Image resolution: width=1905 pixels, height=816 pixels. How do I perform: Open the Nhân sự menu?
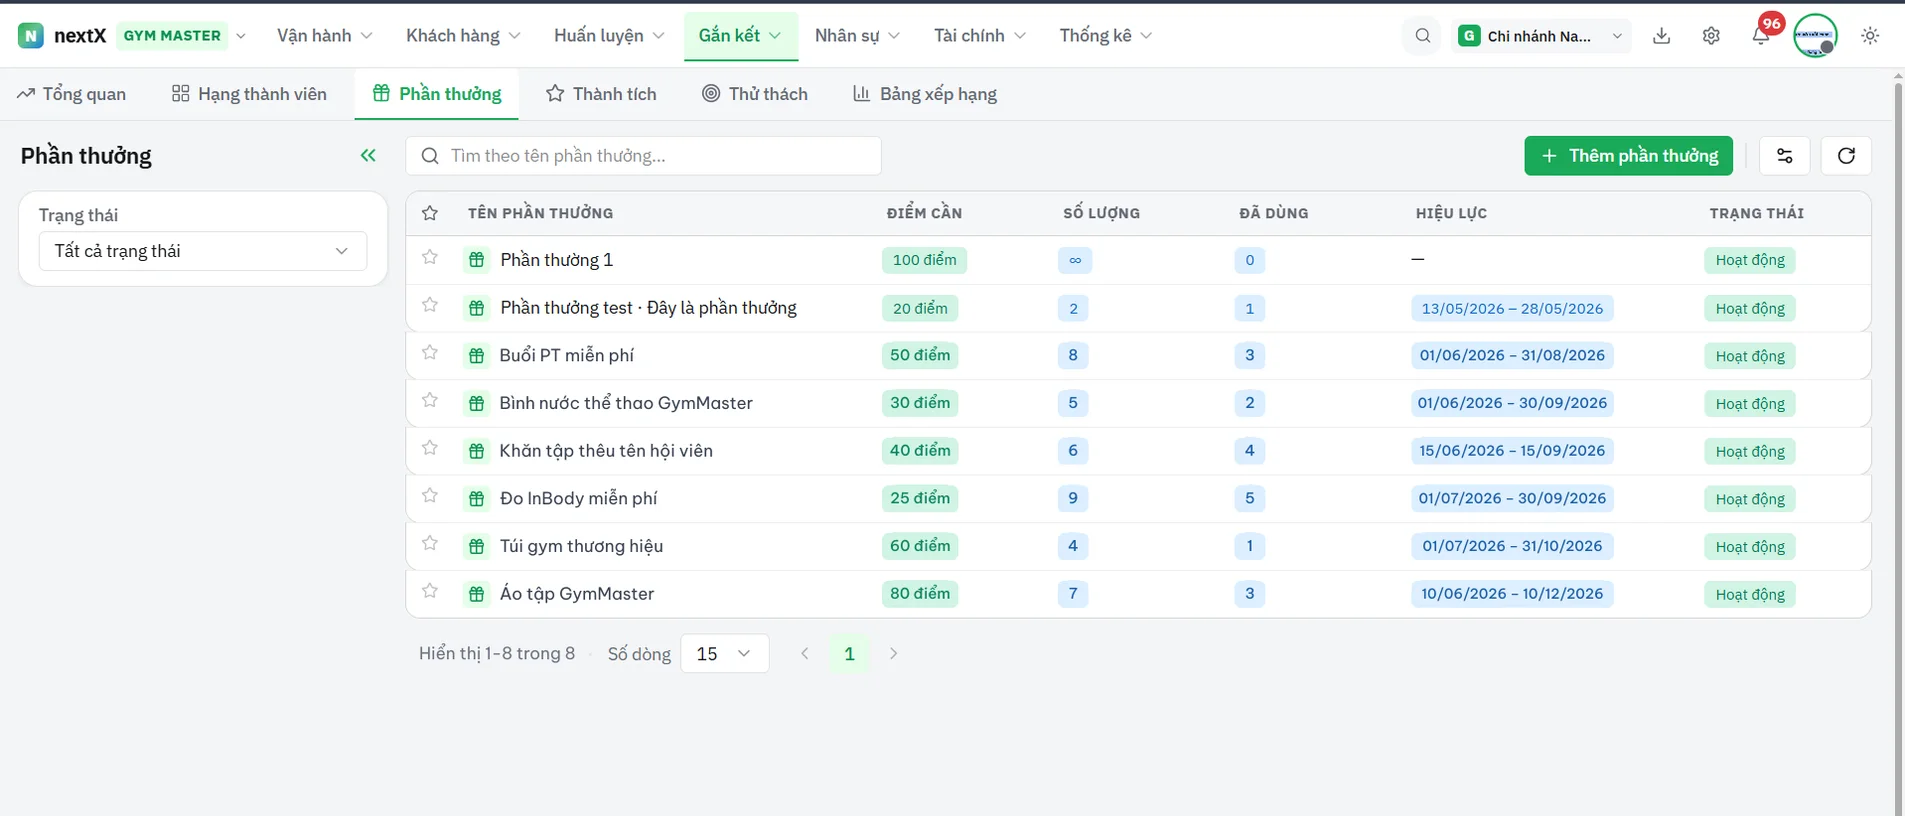pyautogui.click(x=857, y=36)
